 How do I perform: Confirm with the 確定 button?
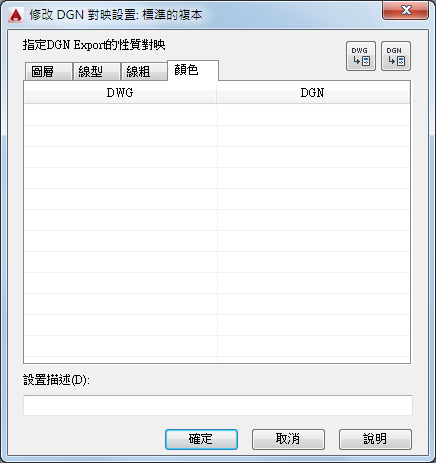click(201, 439)
